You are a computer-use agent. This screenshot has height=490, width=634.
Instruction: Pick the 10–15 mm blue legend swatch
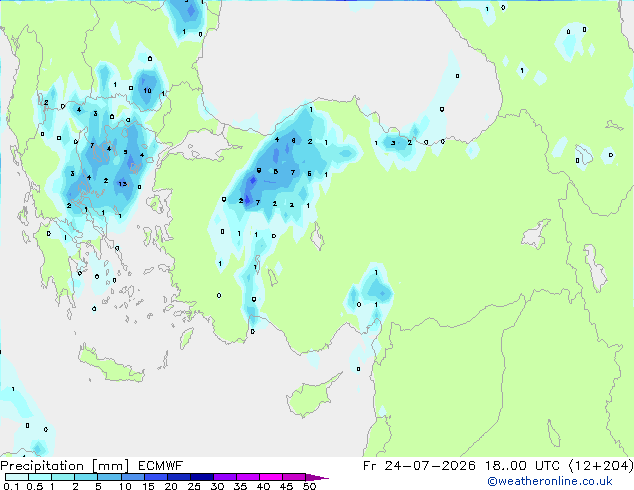point(132,477)
